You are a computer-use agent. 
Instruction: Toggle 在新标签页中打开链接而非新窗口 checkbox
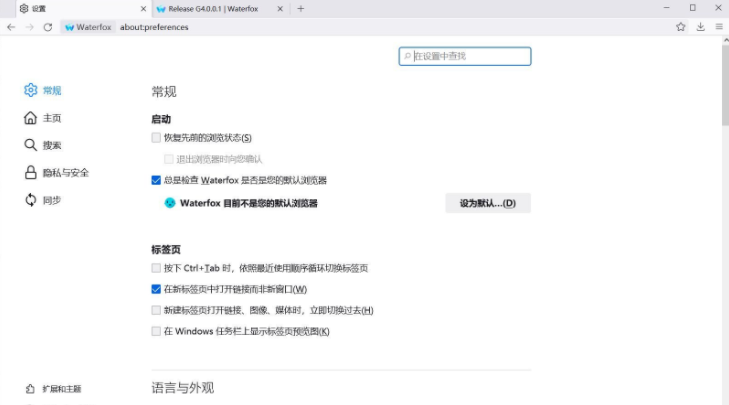coord(156,289)
